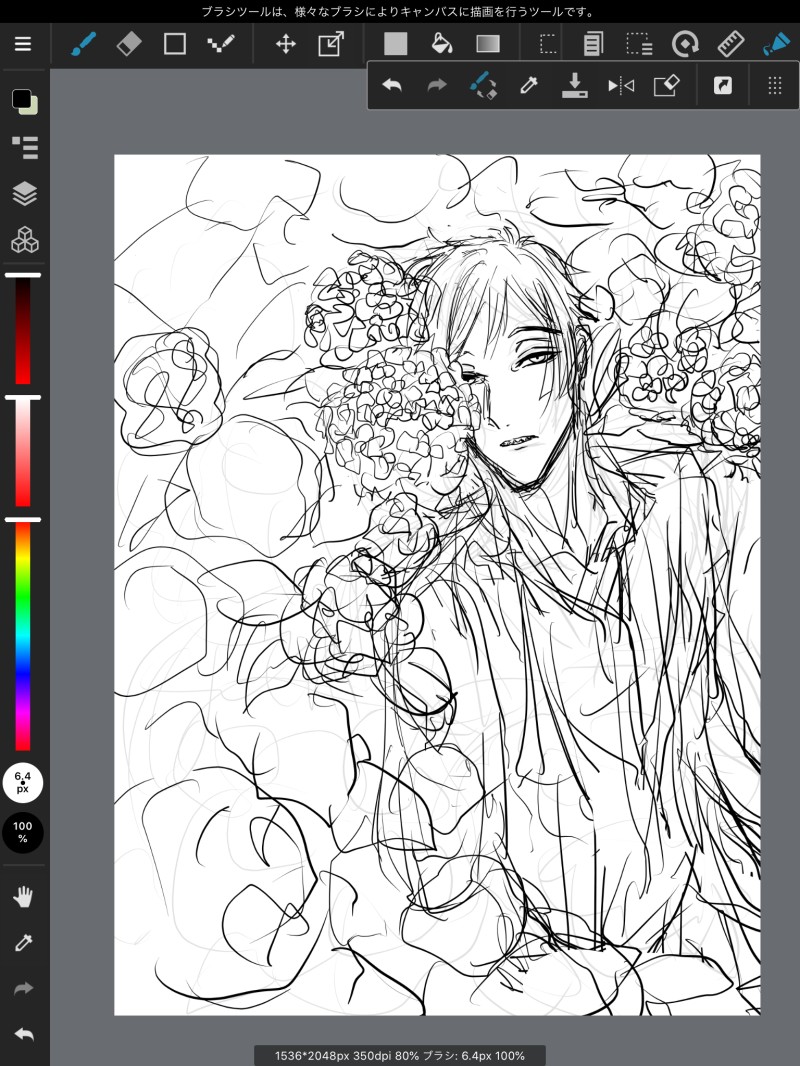Open the document pages tool
The image size is (800, 1066).
click(x=593, y=44)
